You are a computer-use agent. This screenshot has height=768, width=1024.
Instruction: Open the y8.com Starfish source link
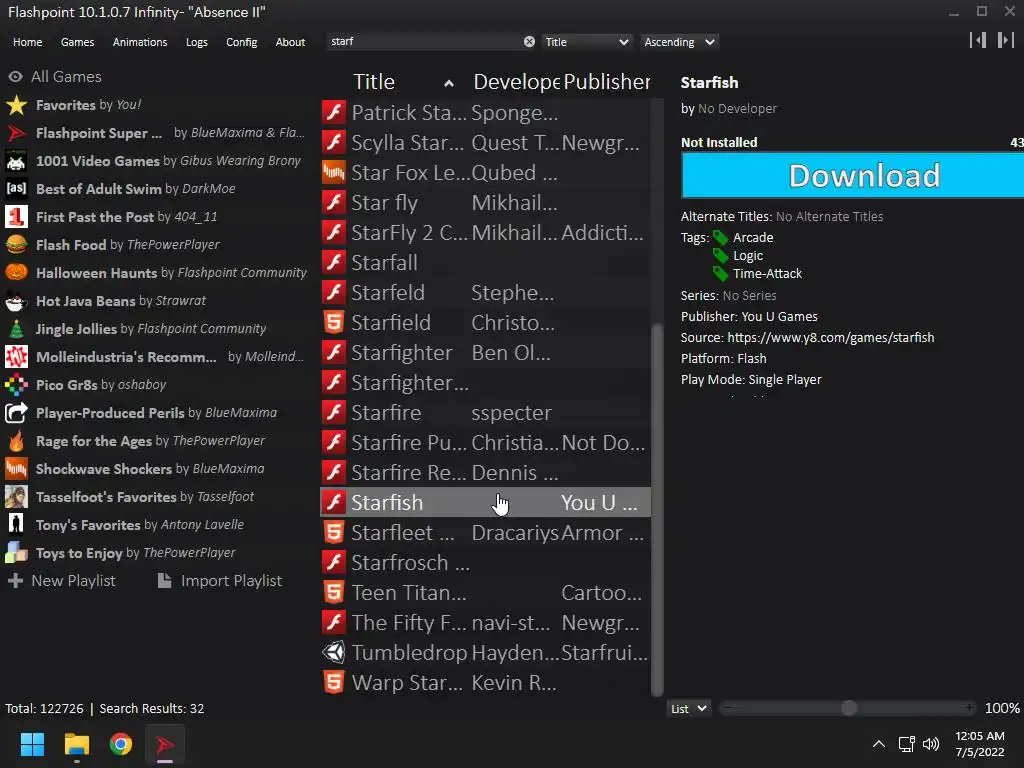[x=831, y=338]
